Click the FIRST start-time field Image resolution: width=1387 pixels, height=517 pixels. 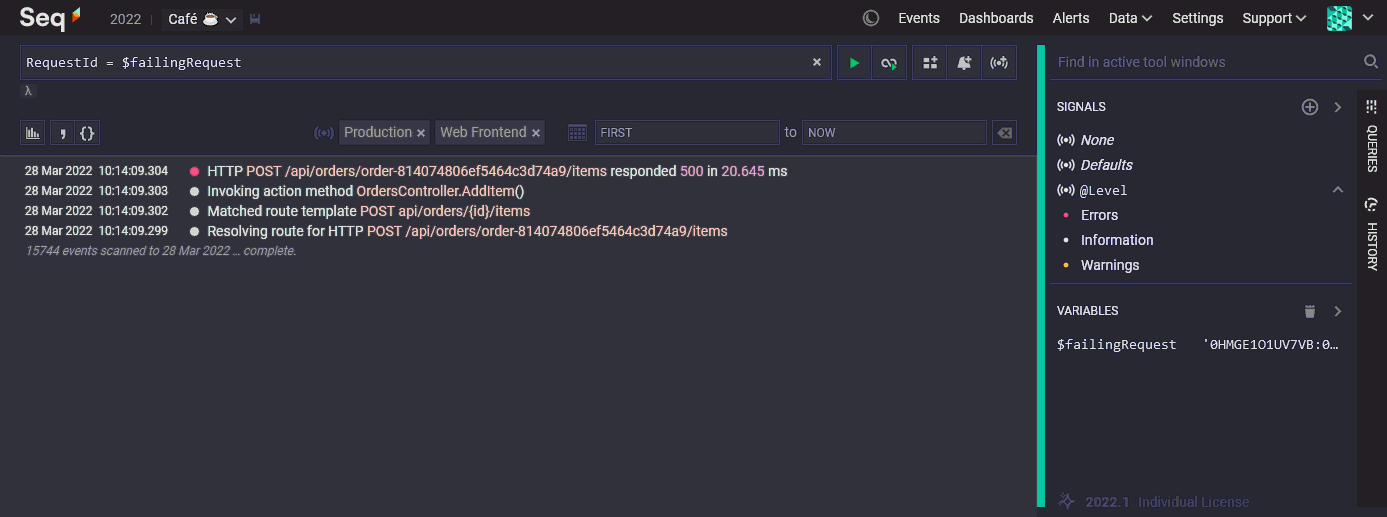click(x=687, y=132)
